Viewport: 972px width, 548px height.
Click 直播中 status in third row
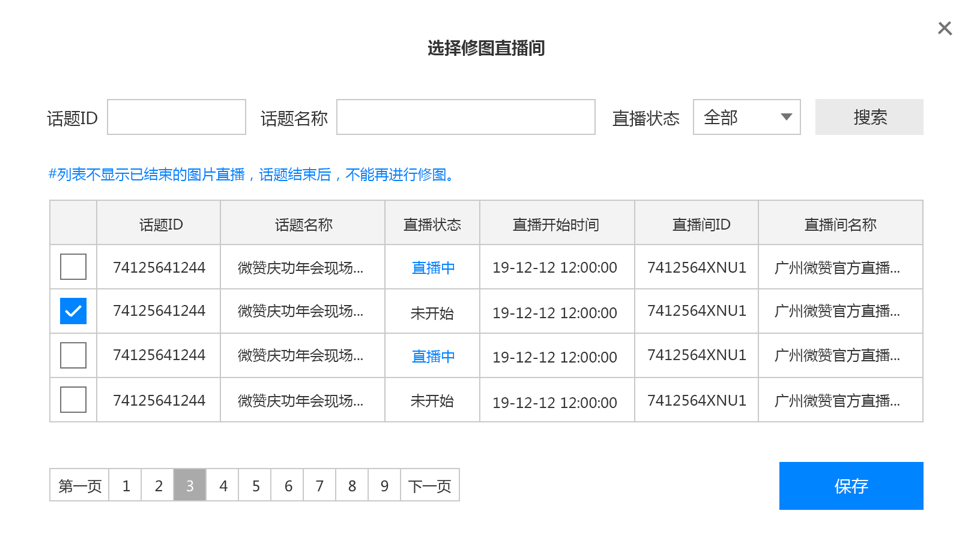(x=433, y=357)
